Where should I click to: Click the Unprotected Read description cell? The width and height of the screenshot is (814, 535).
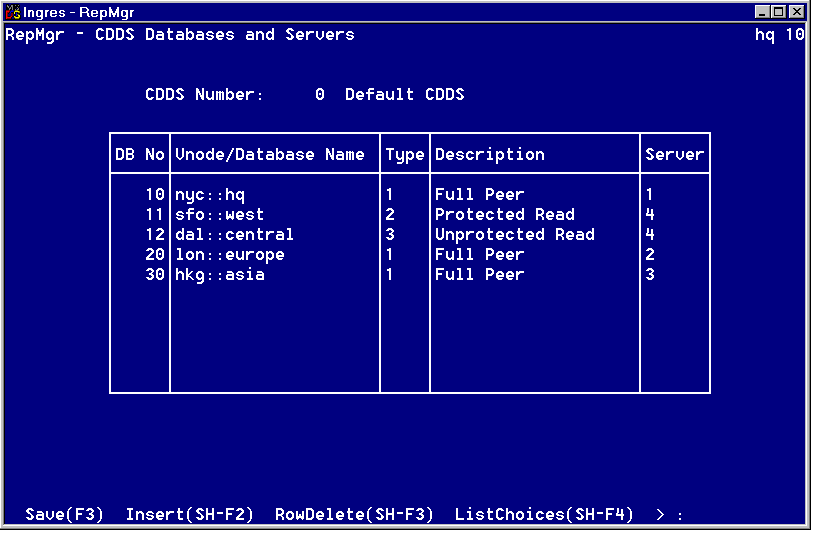tap(514, 234)
